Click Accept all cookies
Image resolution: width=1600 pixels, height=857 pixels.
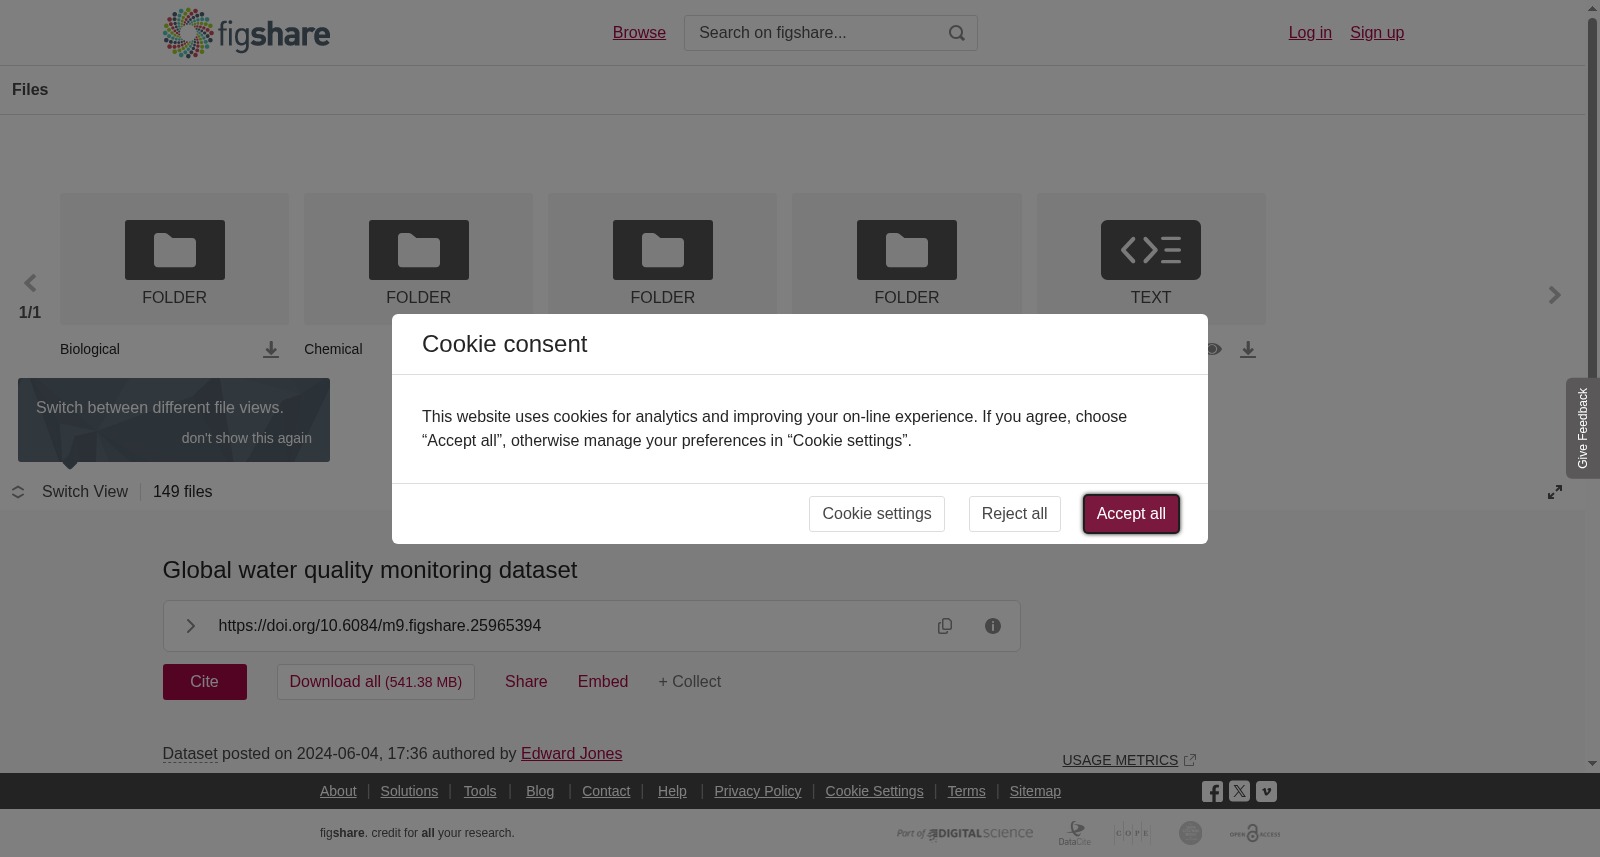coord(1131,514)
